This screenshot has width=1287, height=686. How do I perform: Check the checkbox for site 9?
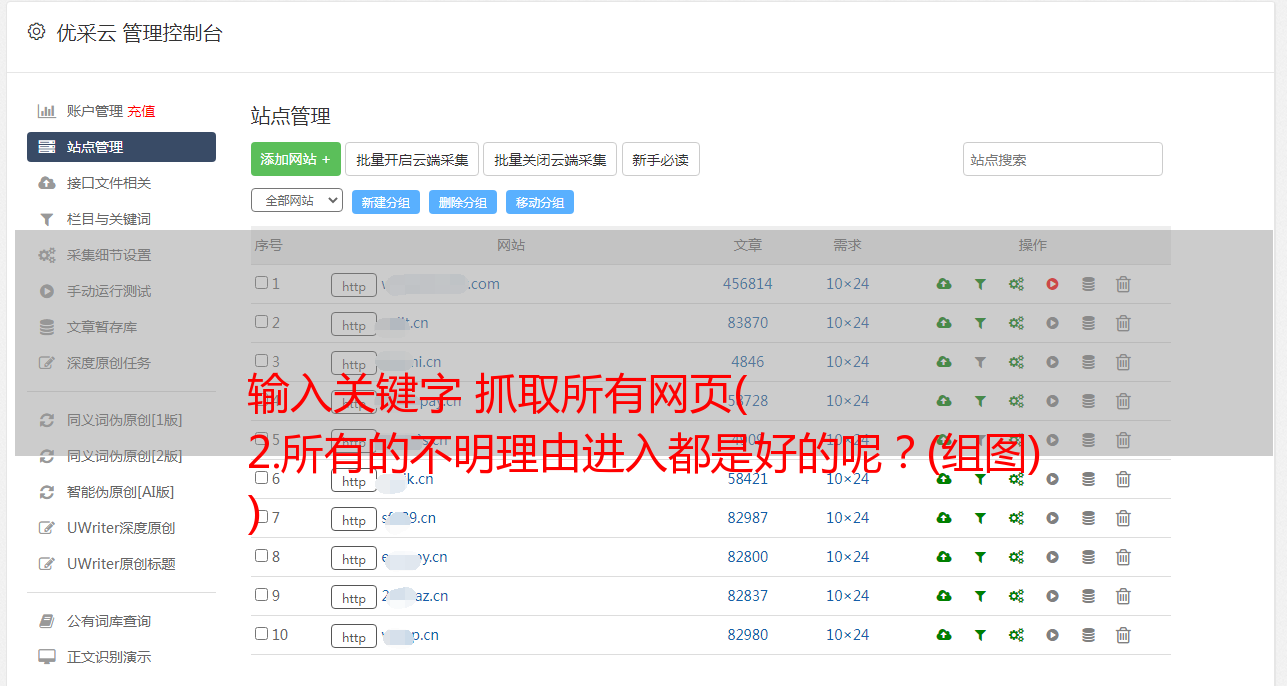point(261,595)
